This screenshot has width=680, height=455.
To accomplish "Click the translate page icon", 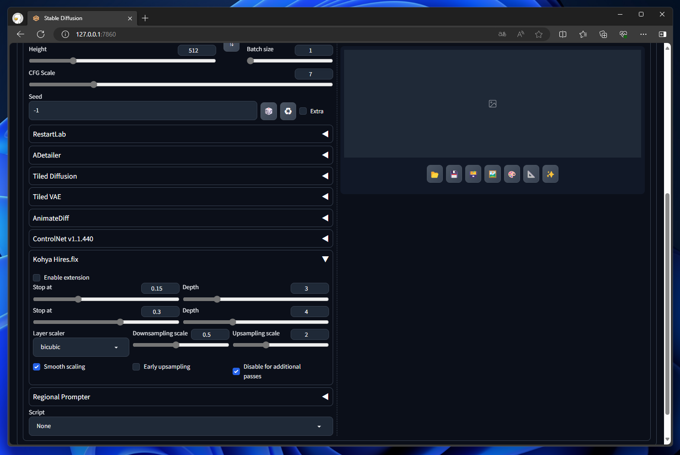I will pos(502,34).
